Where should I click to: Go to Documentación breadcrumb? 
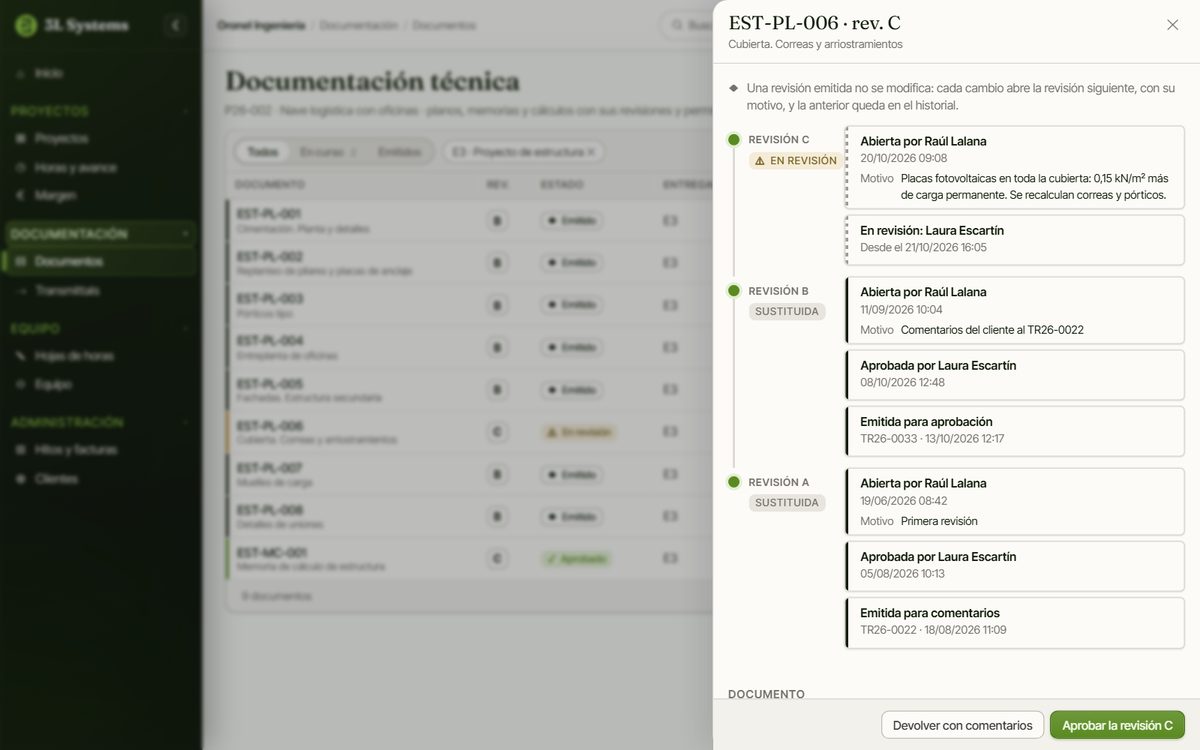tap(358, 25)
